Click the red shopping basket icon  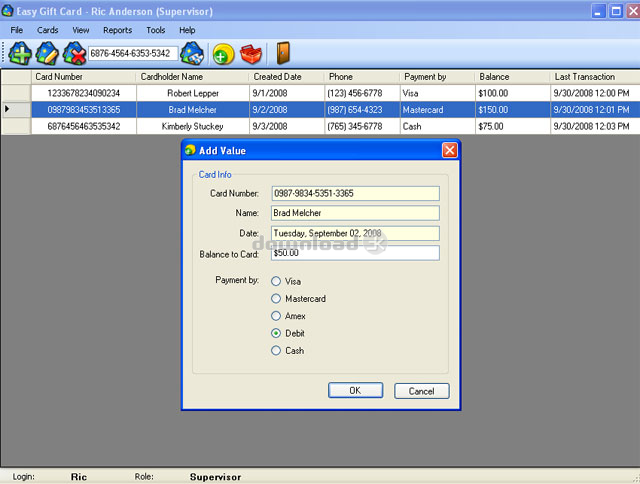pyautogui.click(x=250, y=53)
